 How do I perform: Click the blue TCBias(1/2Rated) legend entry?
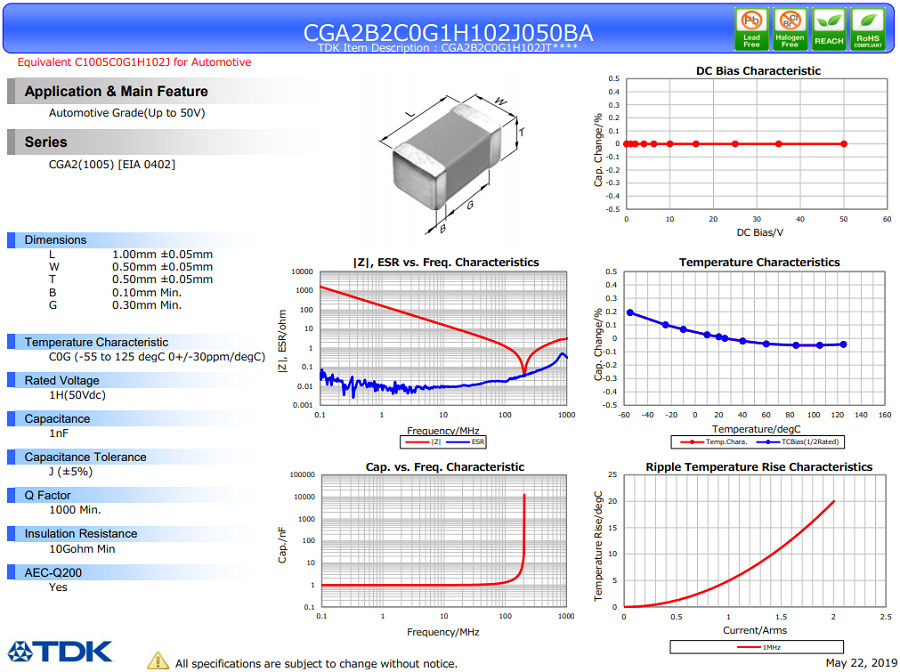pyautogui.click(x=798, y=442)
